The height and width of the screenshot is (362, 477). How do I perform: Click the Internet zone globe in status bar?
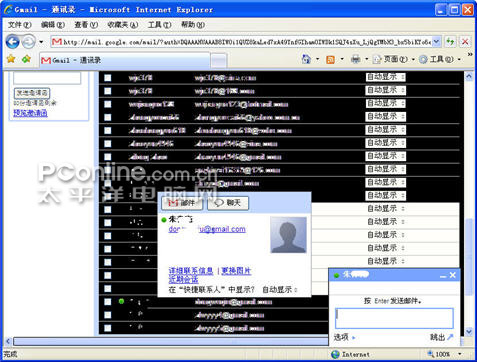[335, 354]
